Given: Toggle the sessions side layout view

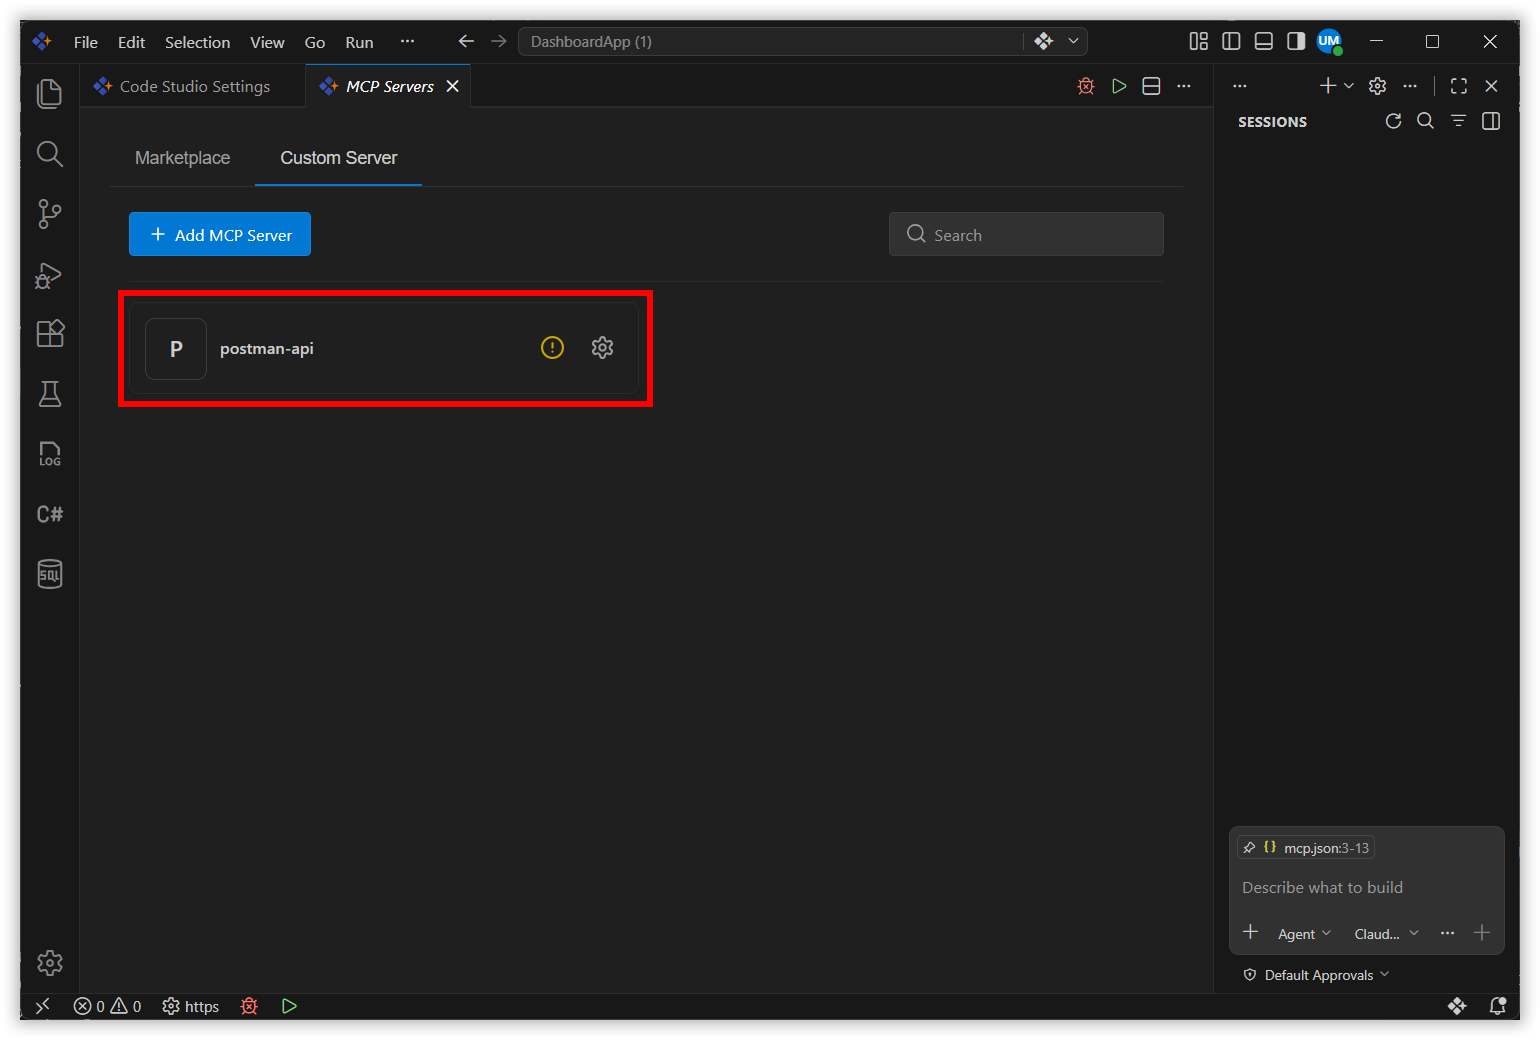Looking at the screenshot, I should point(1491,121).
